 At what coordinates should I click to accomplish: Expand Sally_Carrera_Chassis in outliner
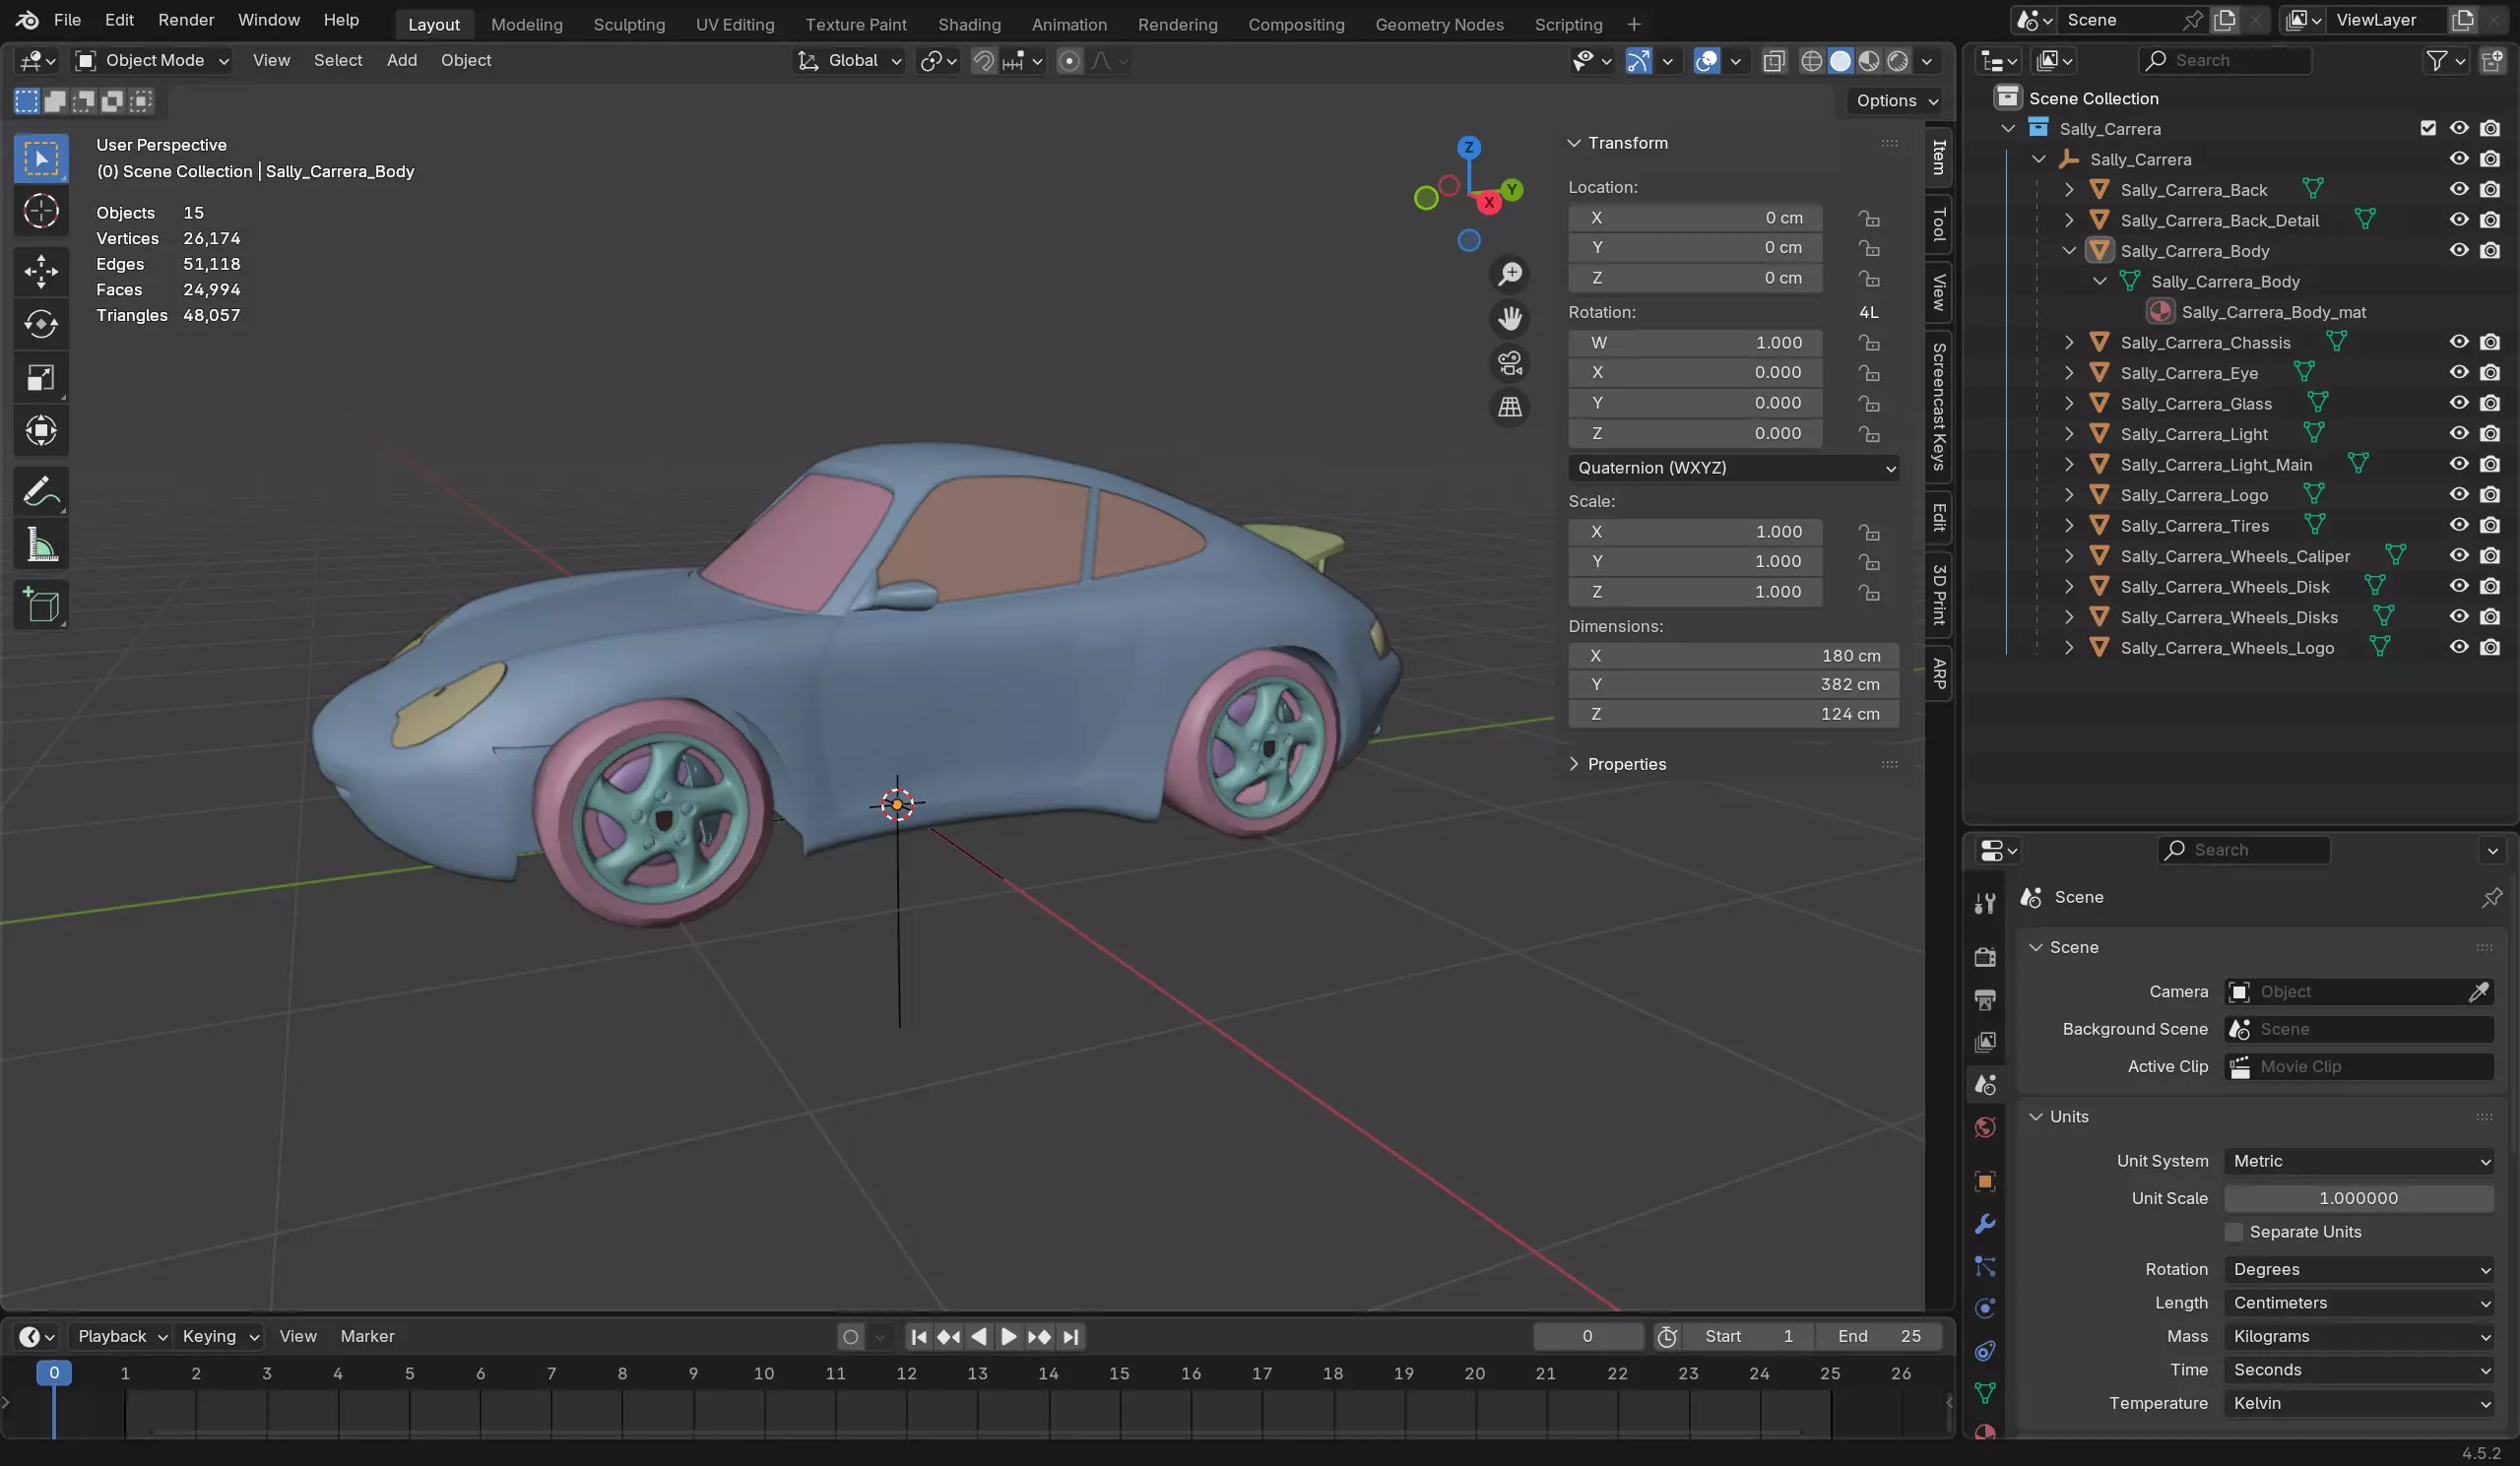pos(2069,342)
